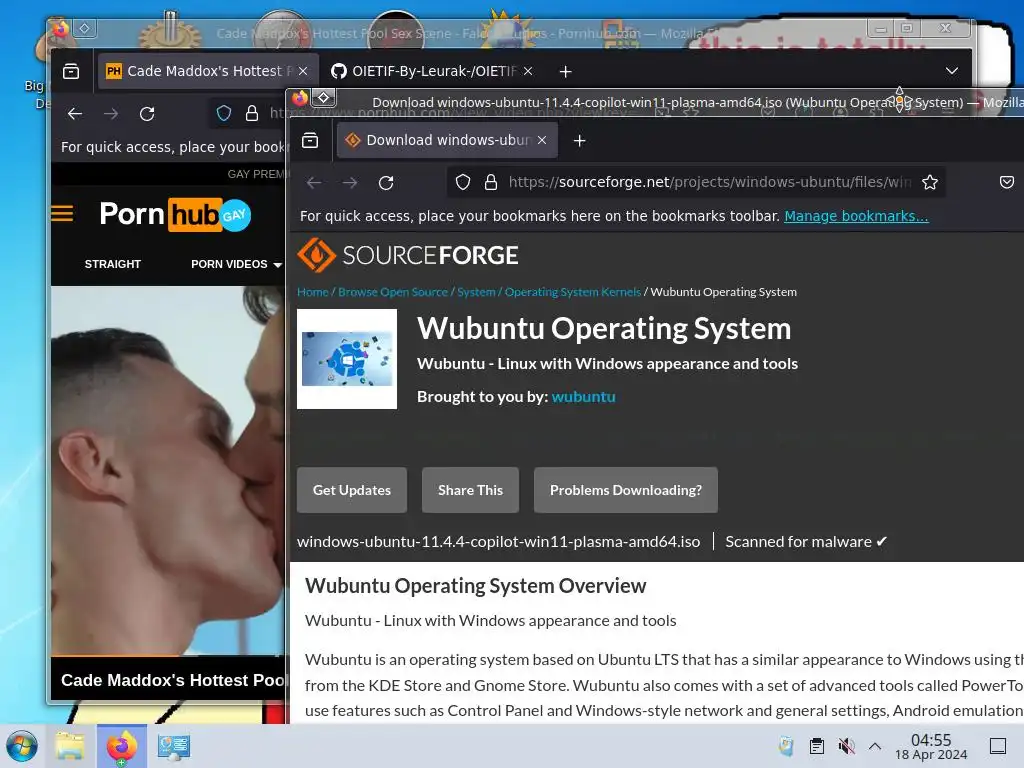Image resolution: width=1024 pixels, height=768 pixels.
Task: Open the clipboard tray icon
Action: 816,746
